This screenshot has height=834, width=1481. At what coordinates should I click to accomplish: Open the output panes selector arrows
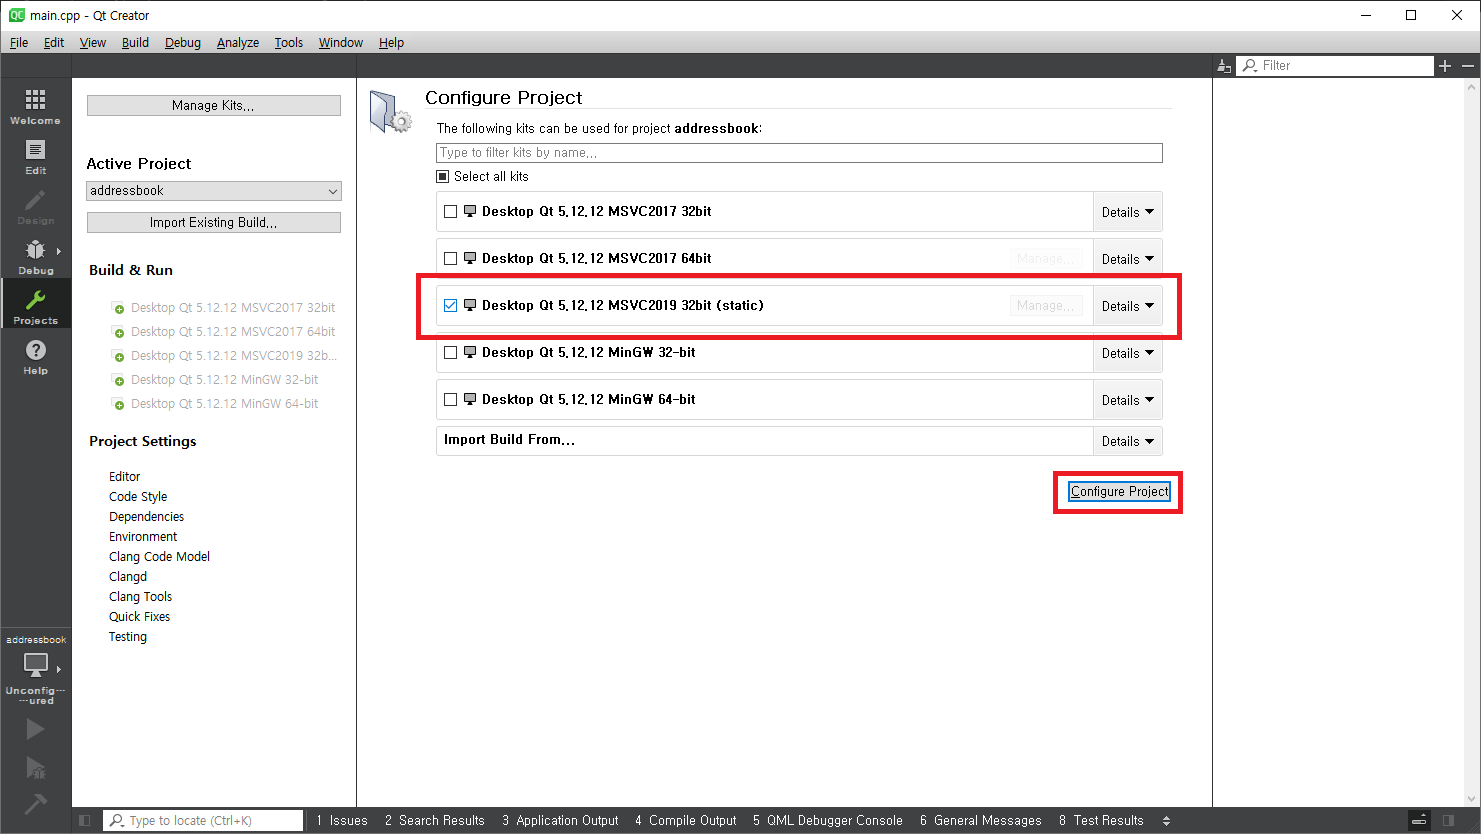[1166, 821]
